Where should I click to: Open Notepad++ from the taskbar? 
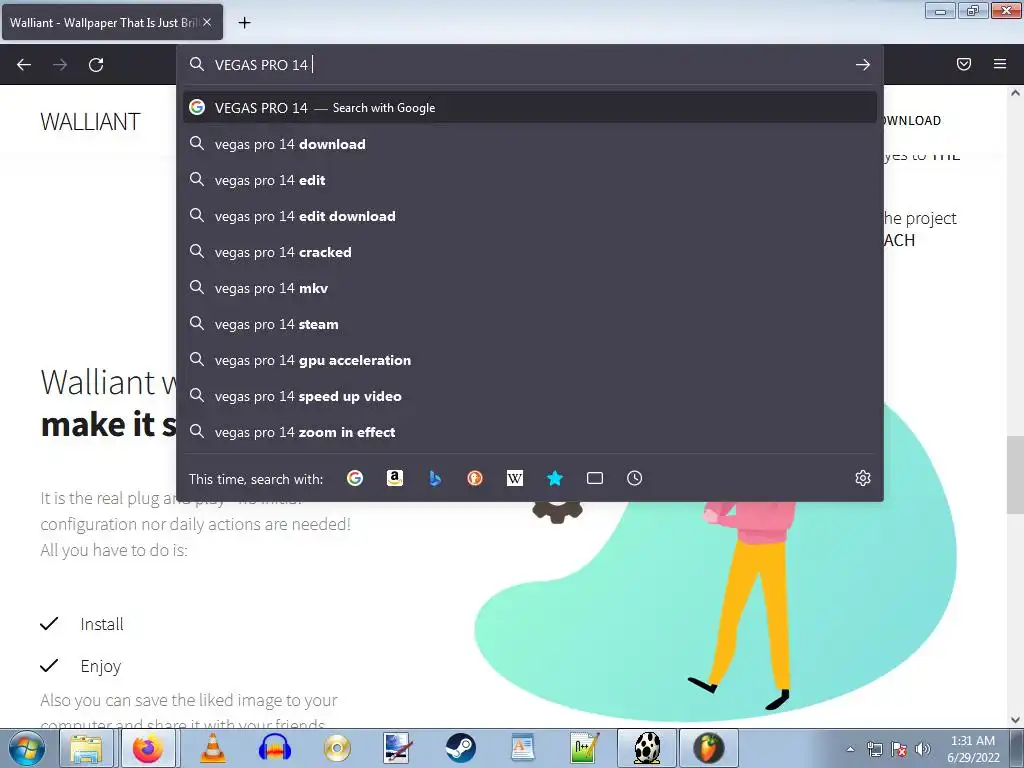584,748
